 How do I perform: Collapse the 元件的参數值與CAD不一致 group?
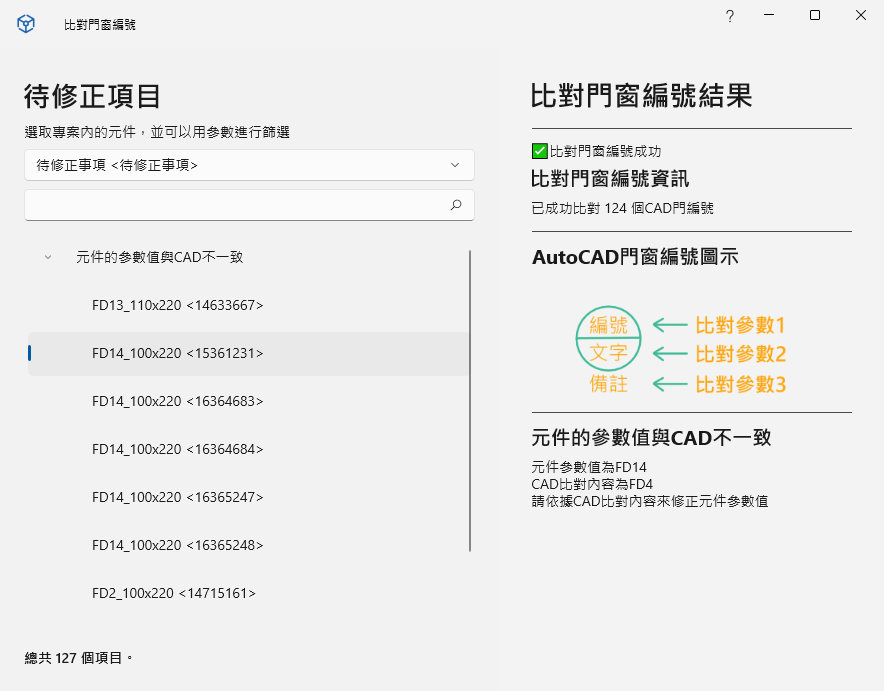(x=48, y=257)
